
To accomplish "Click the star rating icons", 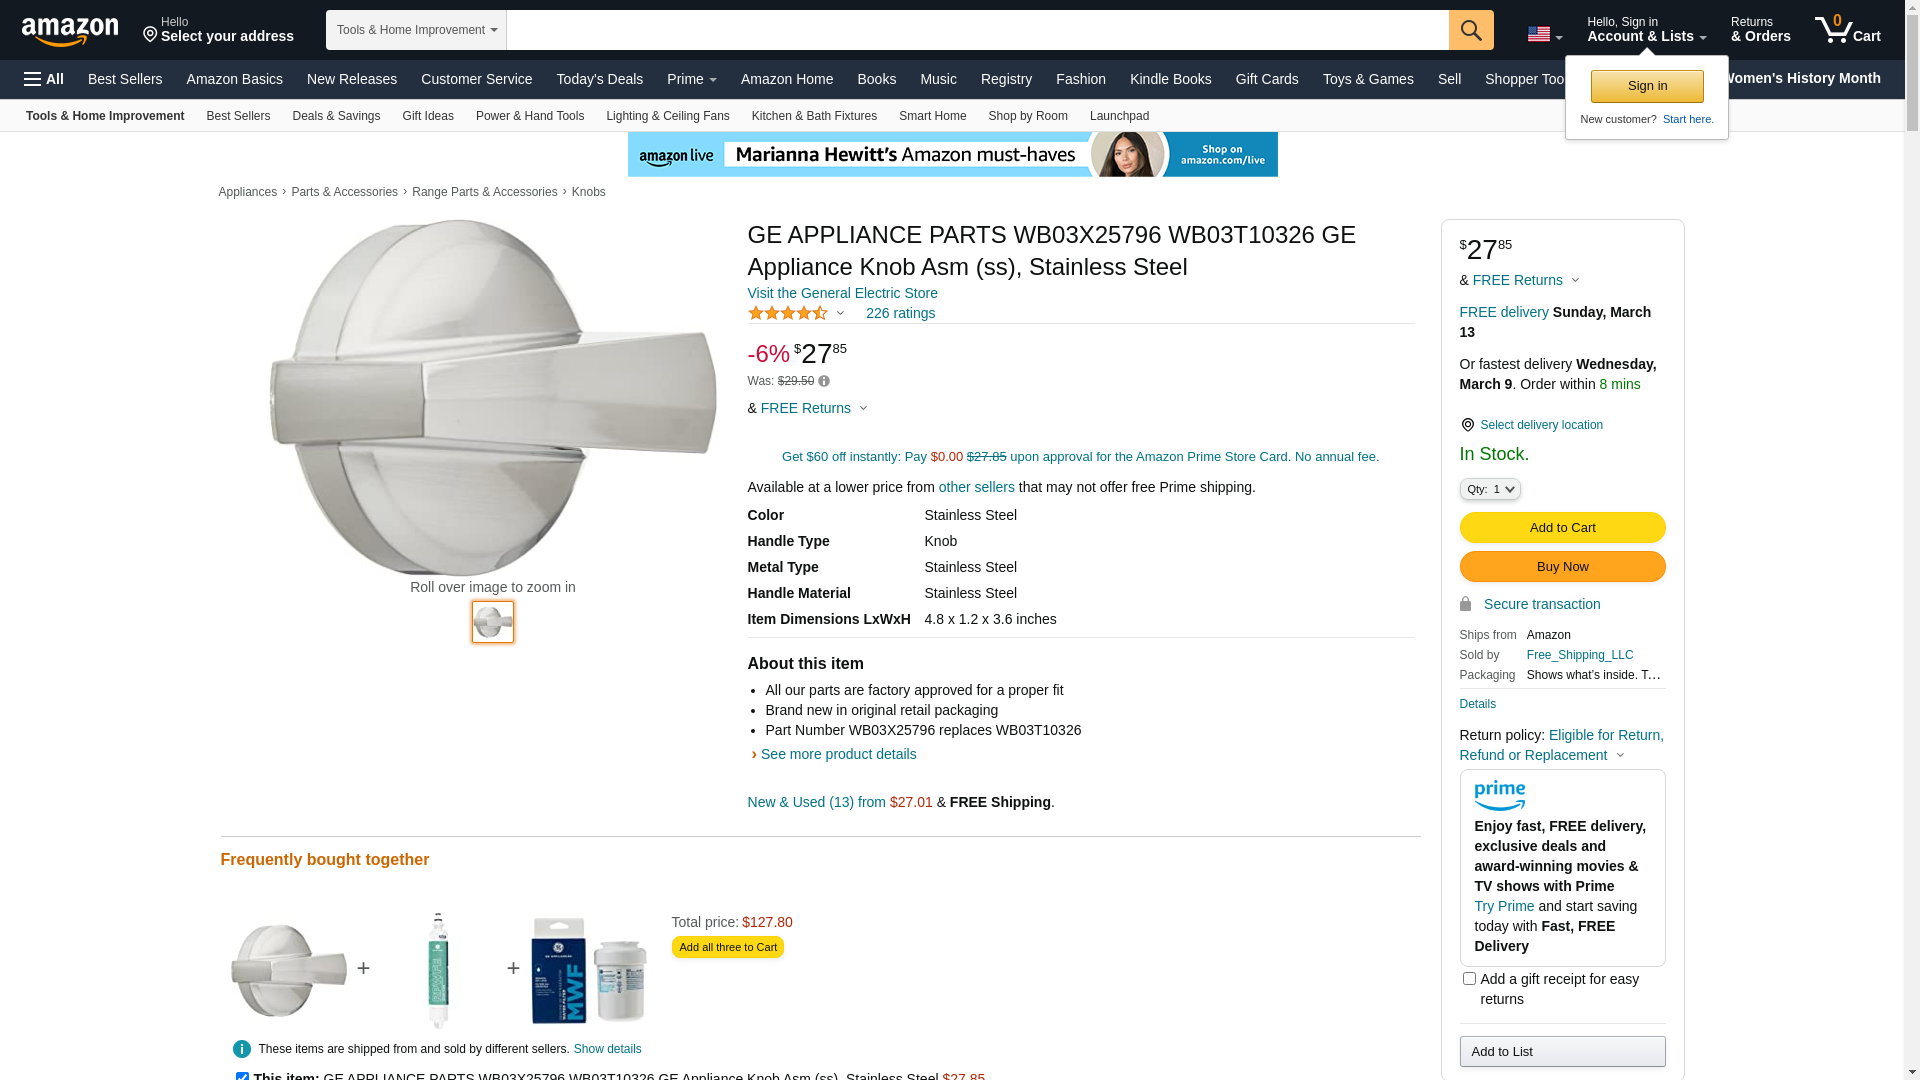I will pyautogui.click(x=788, y=313).
